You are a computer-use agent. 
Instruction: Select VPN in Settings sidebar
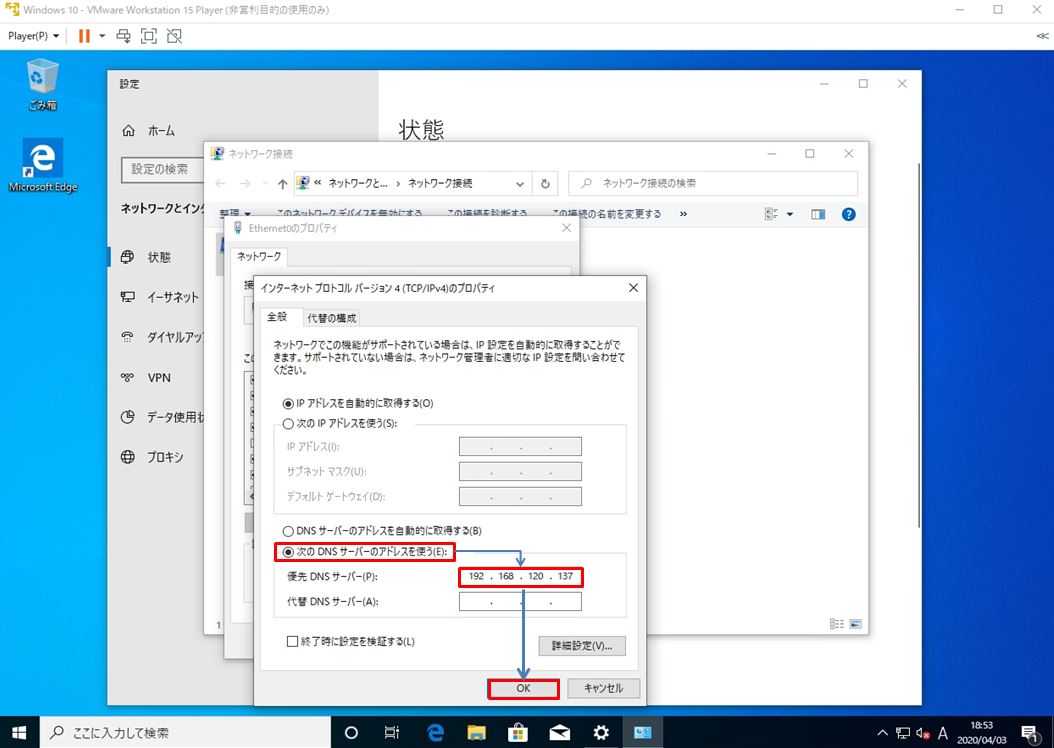tap(146, 377)
